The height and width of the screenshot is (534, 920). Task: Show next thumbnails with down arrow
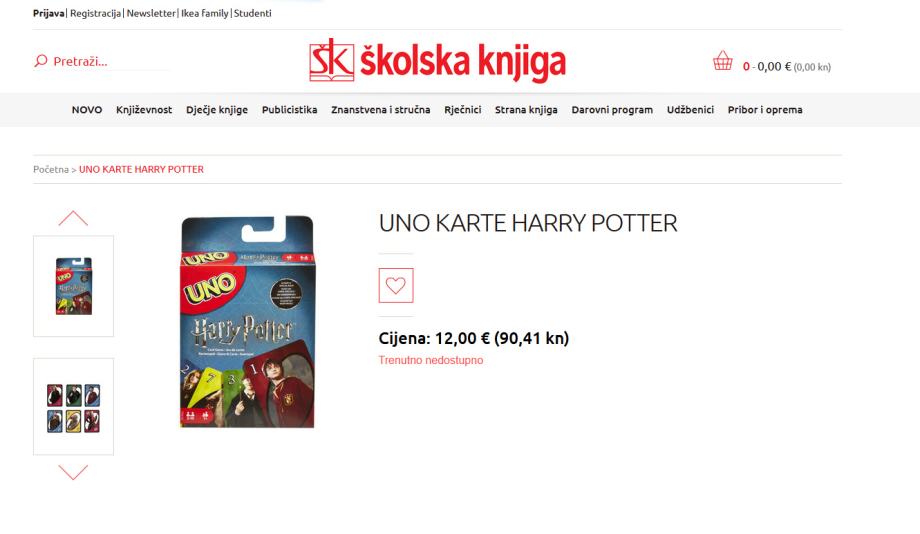click(x=73, y=472)
